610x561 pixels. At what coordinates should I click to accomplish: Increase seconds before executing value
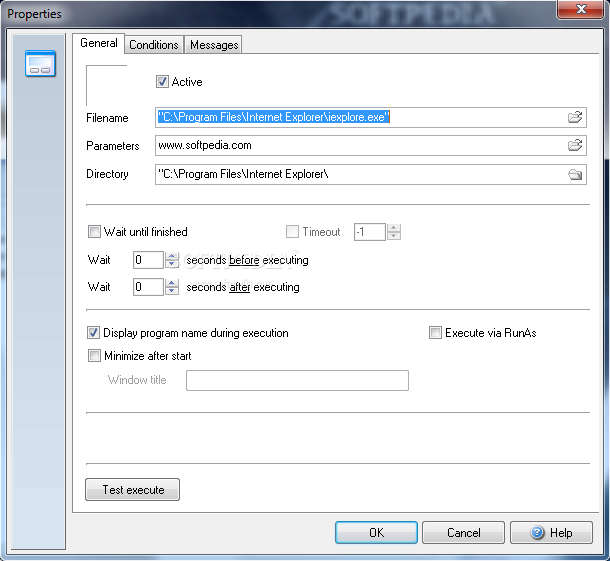pyautogui.click(x=172, y=256)
